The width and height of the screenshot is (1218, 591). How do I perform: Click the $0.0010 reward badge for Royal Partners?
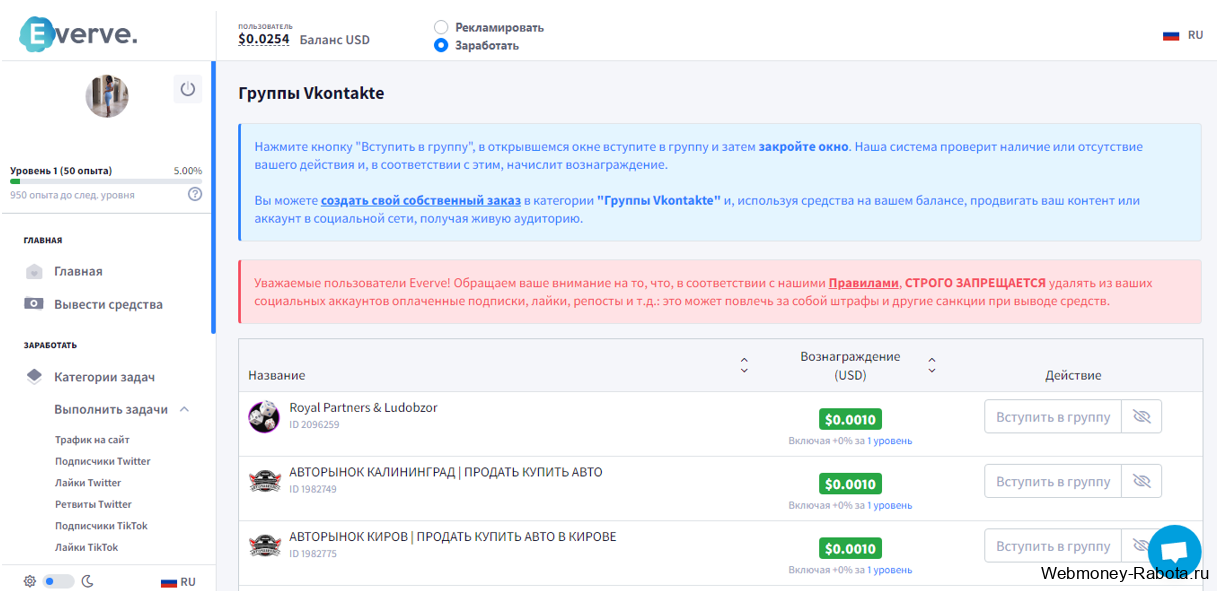[850, 419]
